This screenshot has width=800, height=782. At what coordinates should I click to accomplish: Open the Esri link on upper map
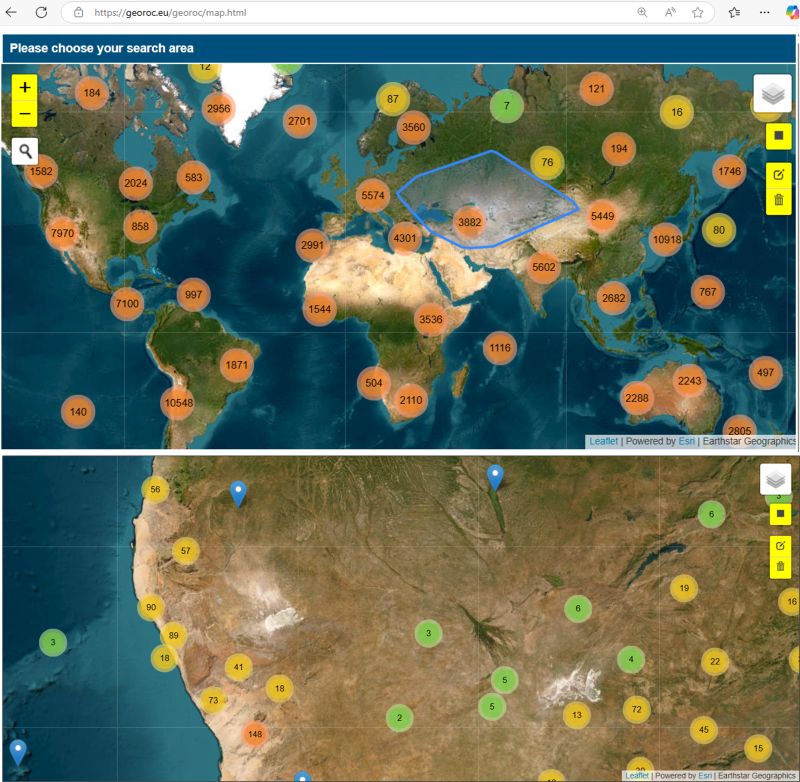[x=686, y=440]
